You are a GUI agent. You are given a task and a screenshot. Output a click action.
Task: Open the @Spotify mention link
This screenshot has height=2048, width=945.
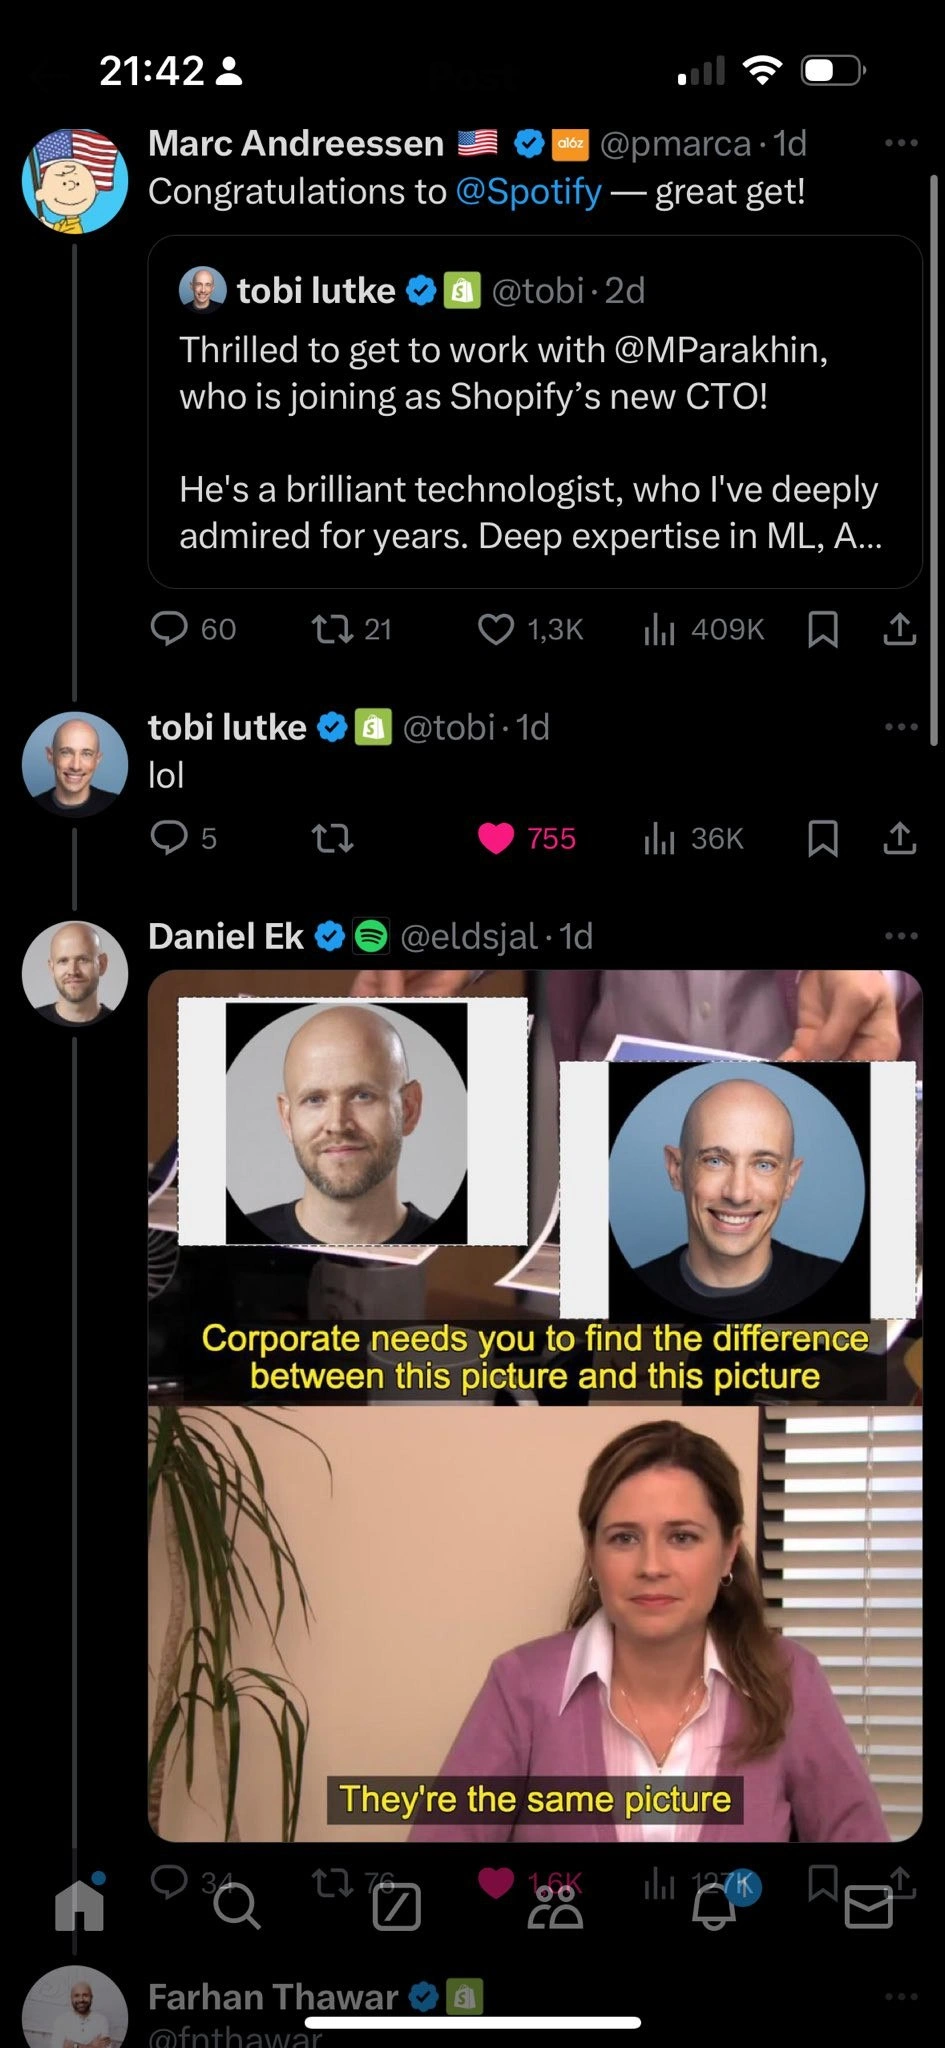pyautogui.click(x=529, y=191)
